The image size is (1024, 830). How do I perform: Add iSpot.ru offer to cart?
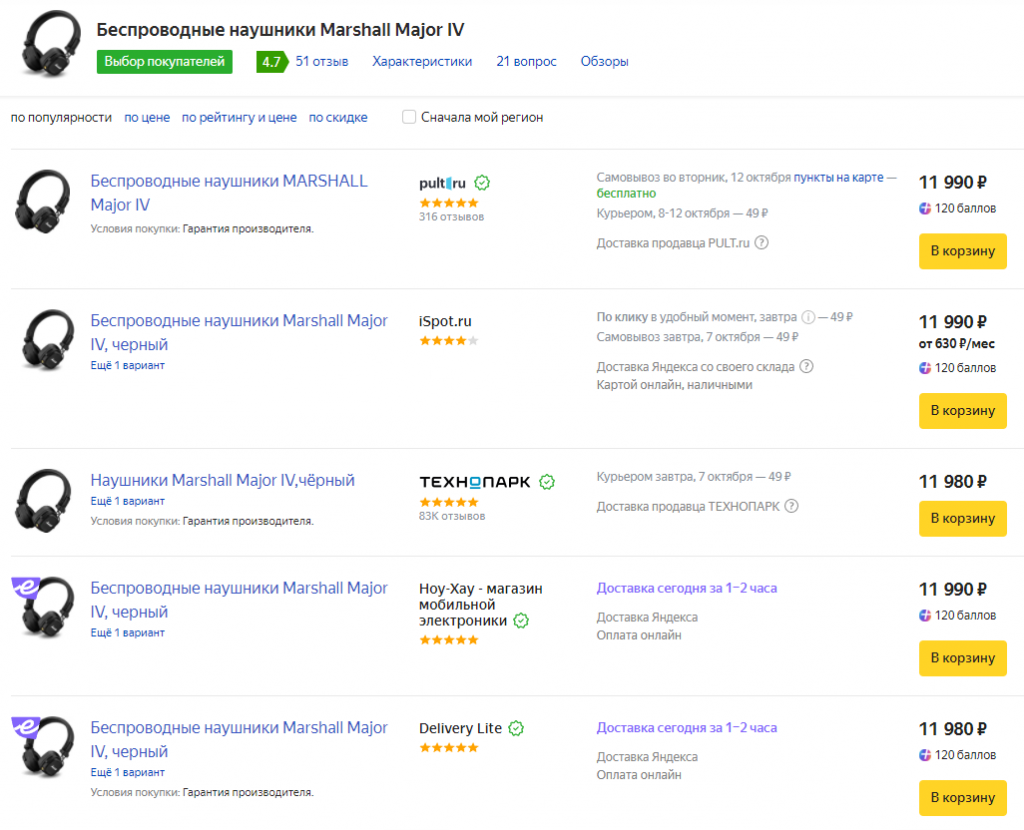point(963,411)
